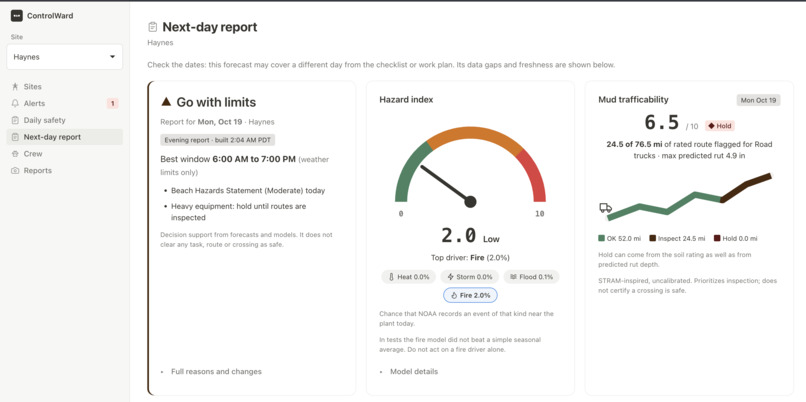Click '24.5 of 76.5 mi' route text
The width and height of the screenshot is (806, 402).
tap(634, 144)
